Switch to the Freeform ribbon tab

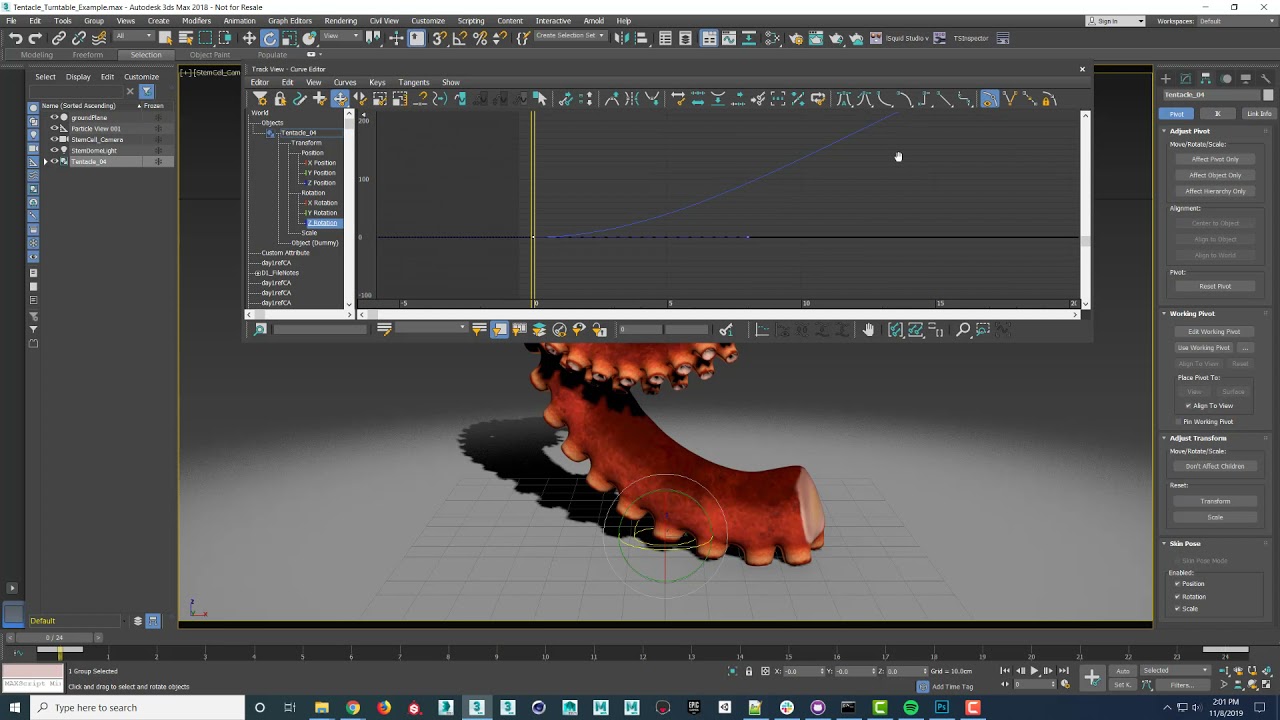[x=87, y=55]
